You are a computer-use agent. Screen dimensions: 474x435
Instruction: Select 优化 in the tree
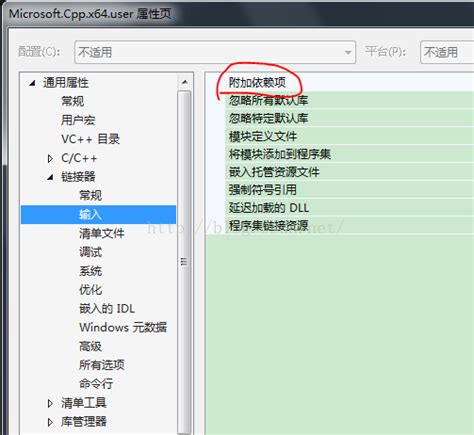pyautogui.click(x=90, y=290)
